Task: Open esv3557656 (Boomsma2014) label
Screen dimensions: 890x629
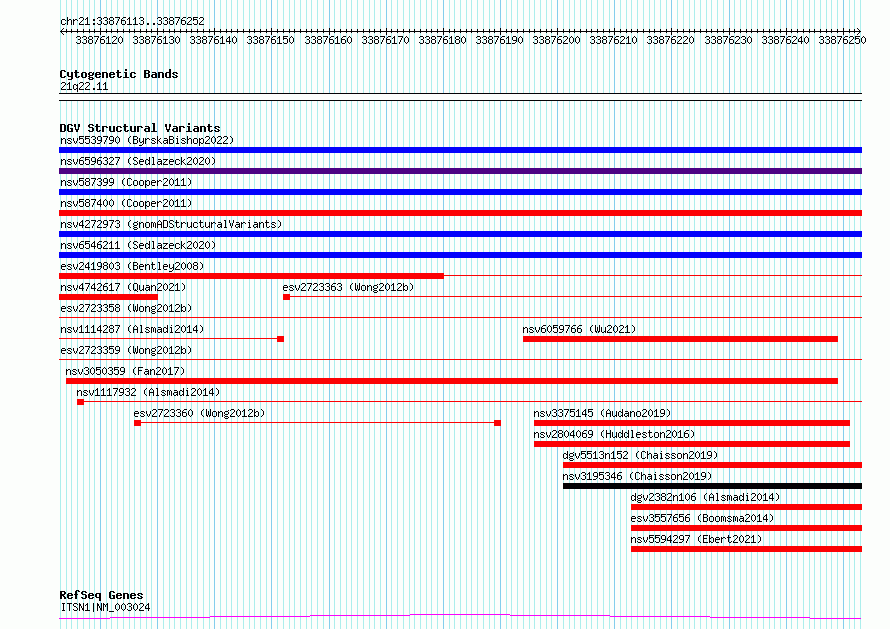Action: click(x=702, y=518)
